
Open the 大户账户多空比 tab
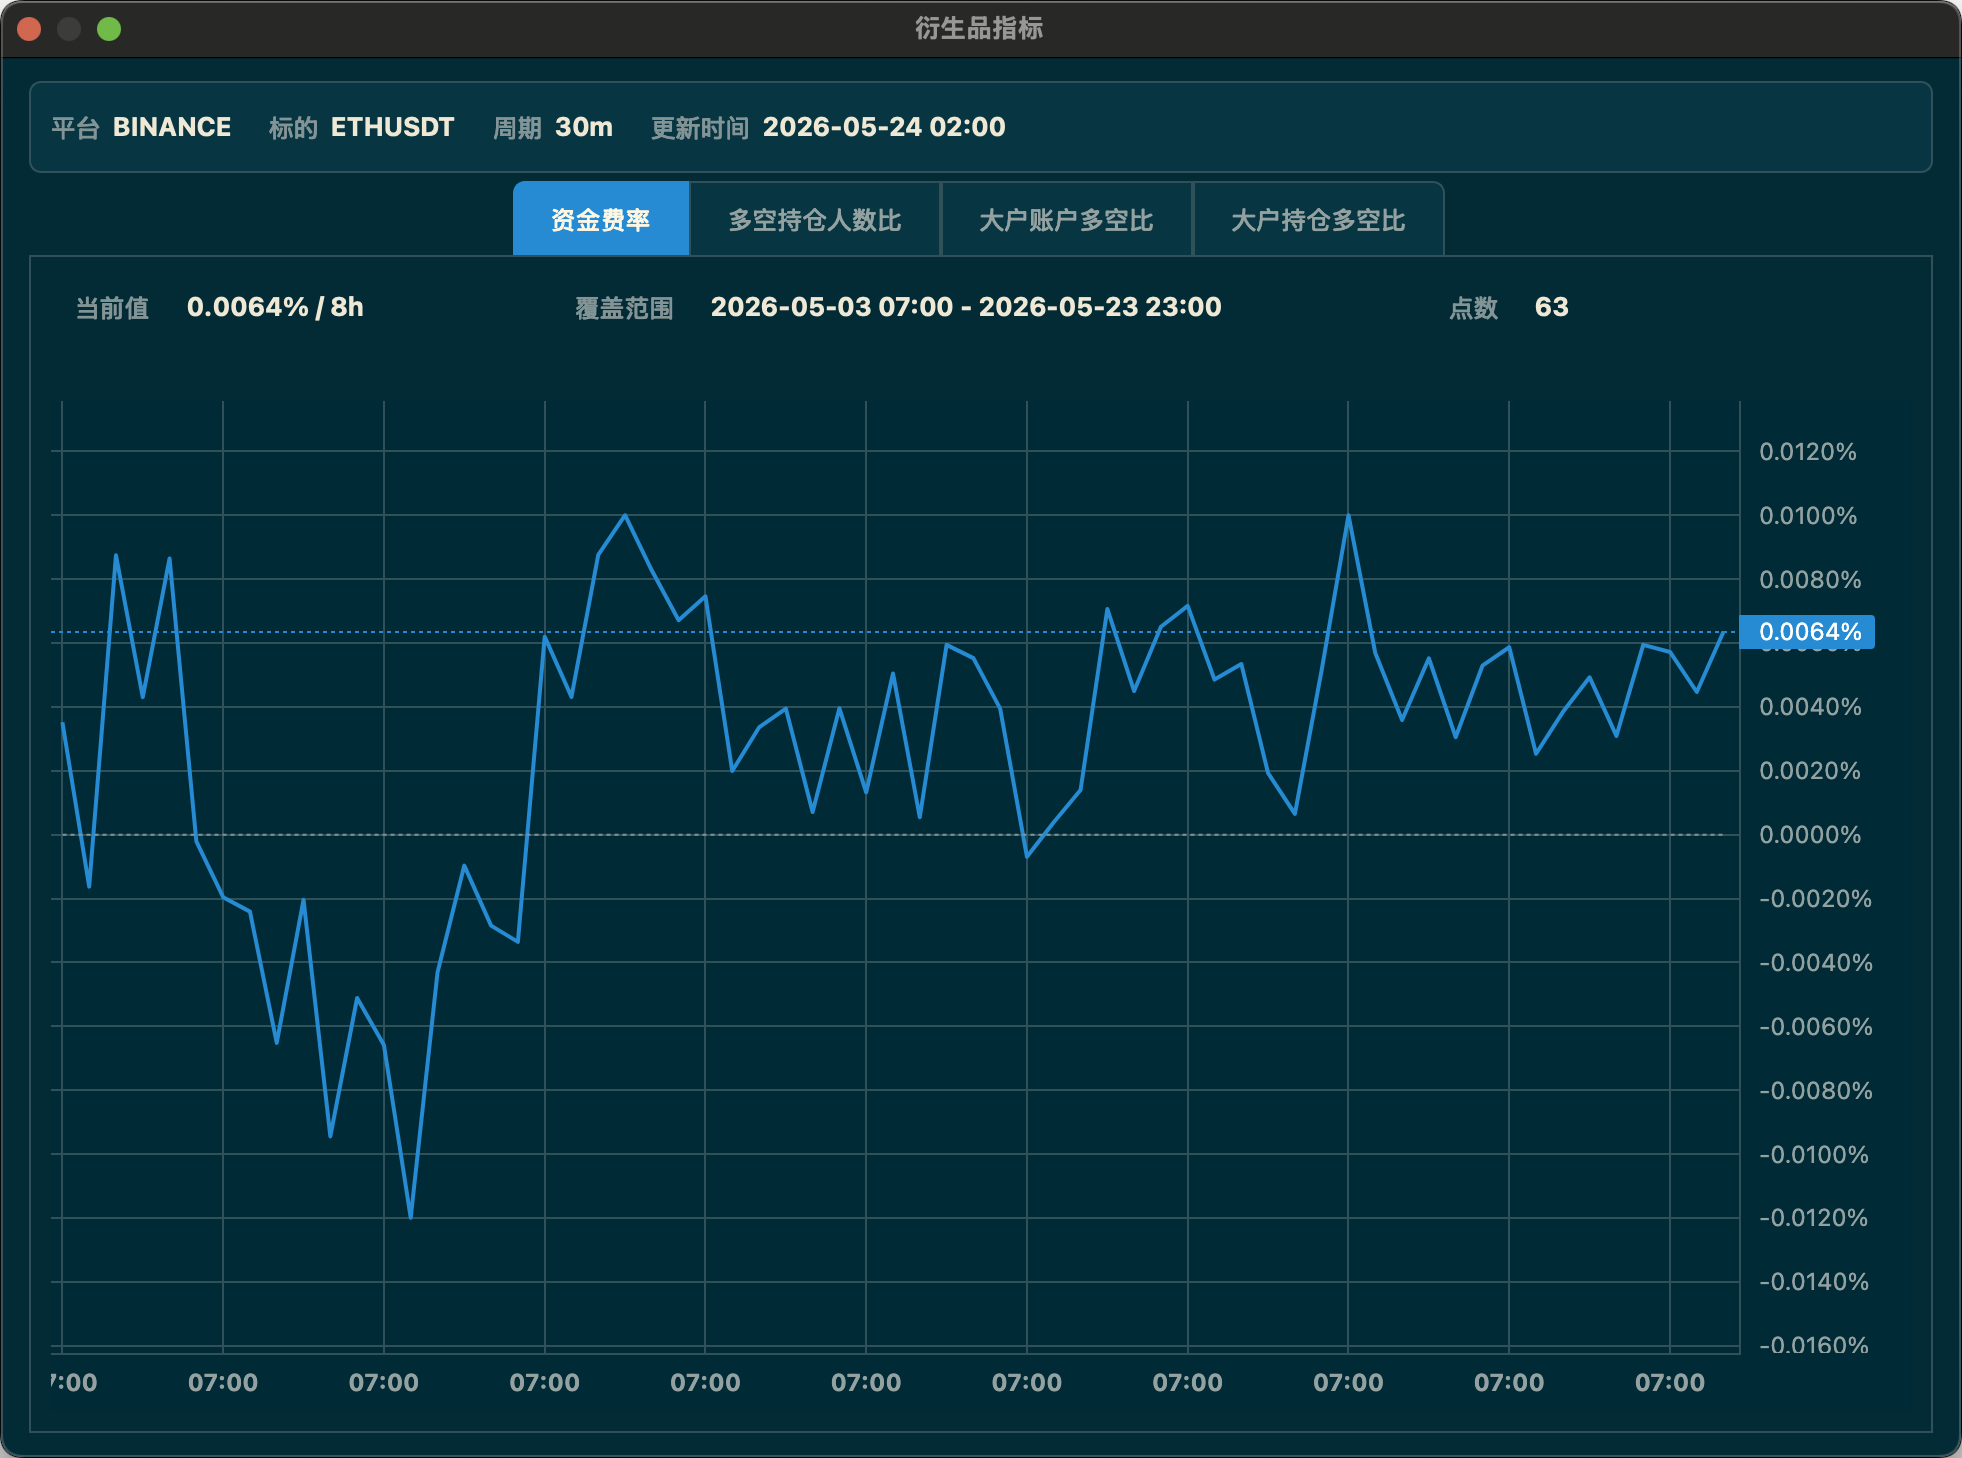tap(1066, 219)
